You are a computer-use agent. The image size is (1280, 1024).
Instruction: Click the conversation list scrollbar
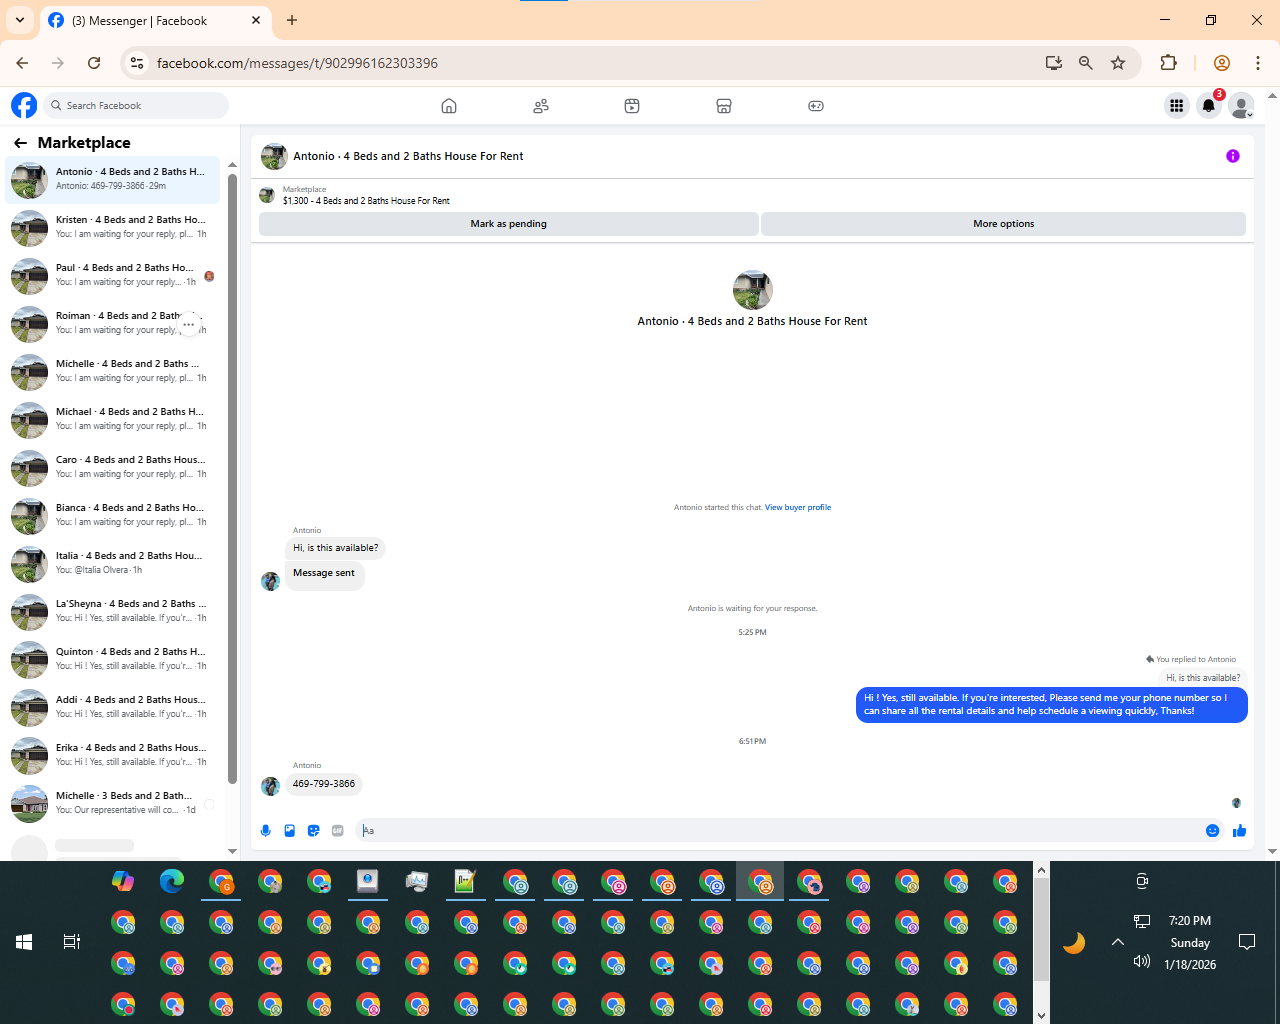tap(232, 480)
